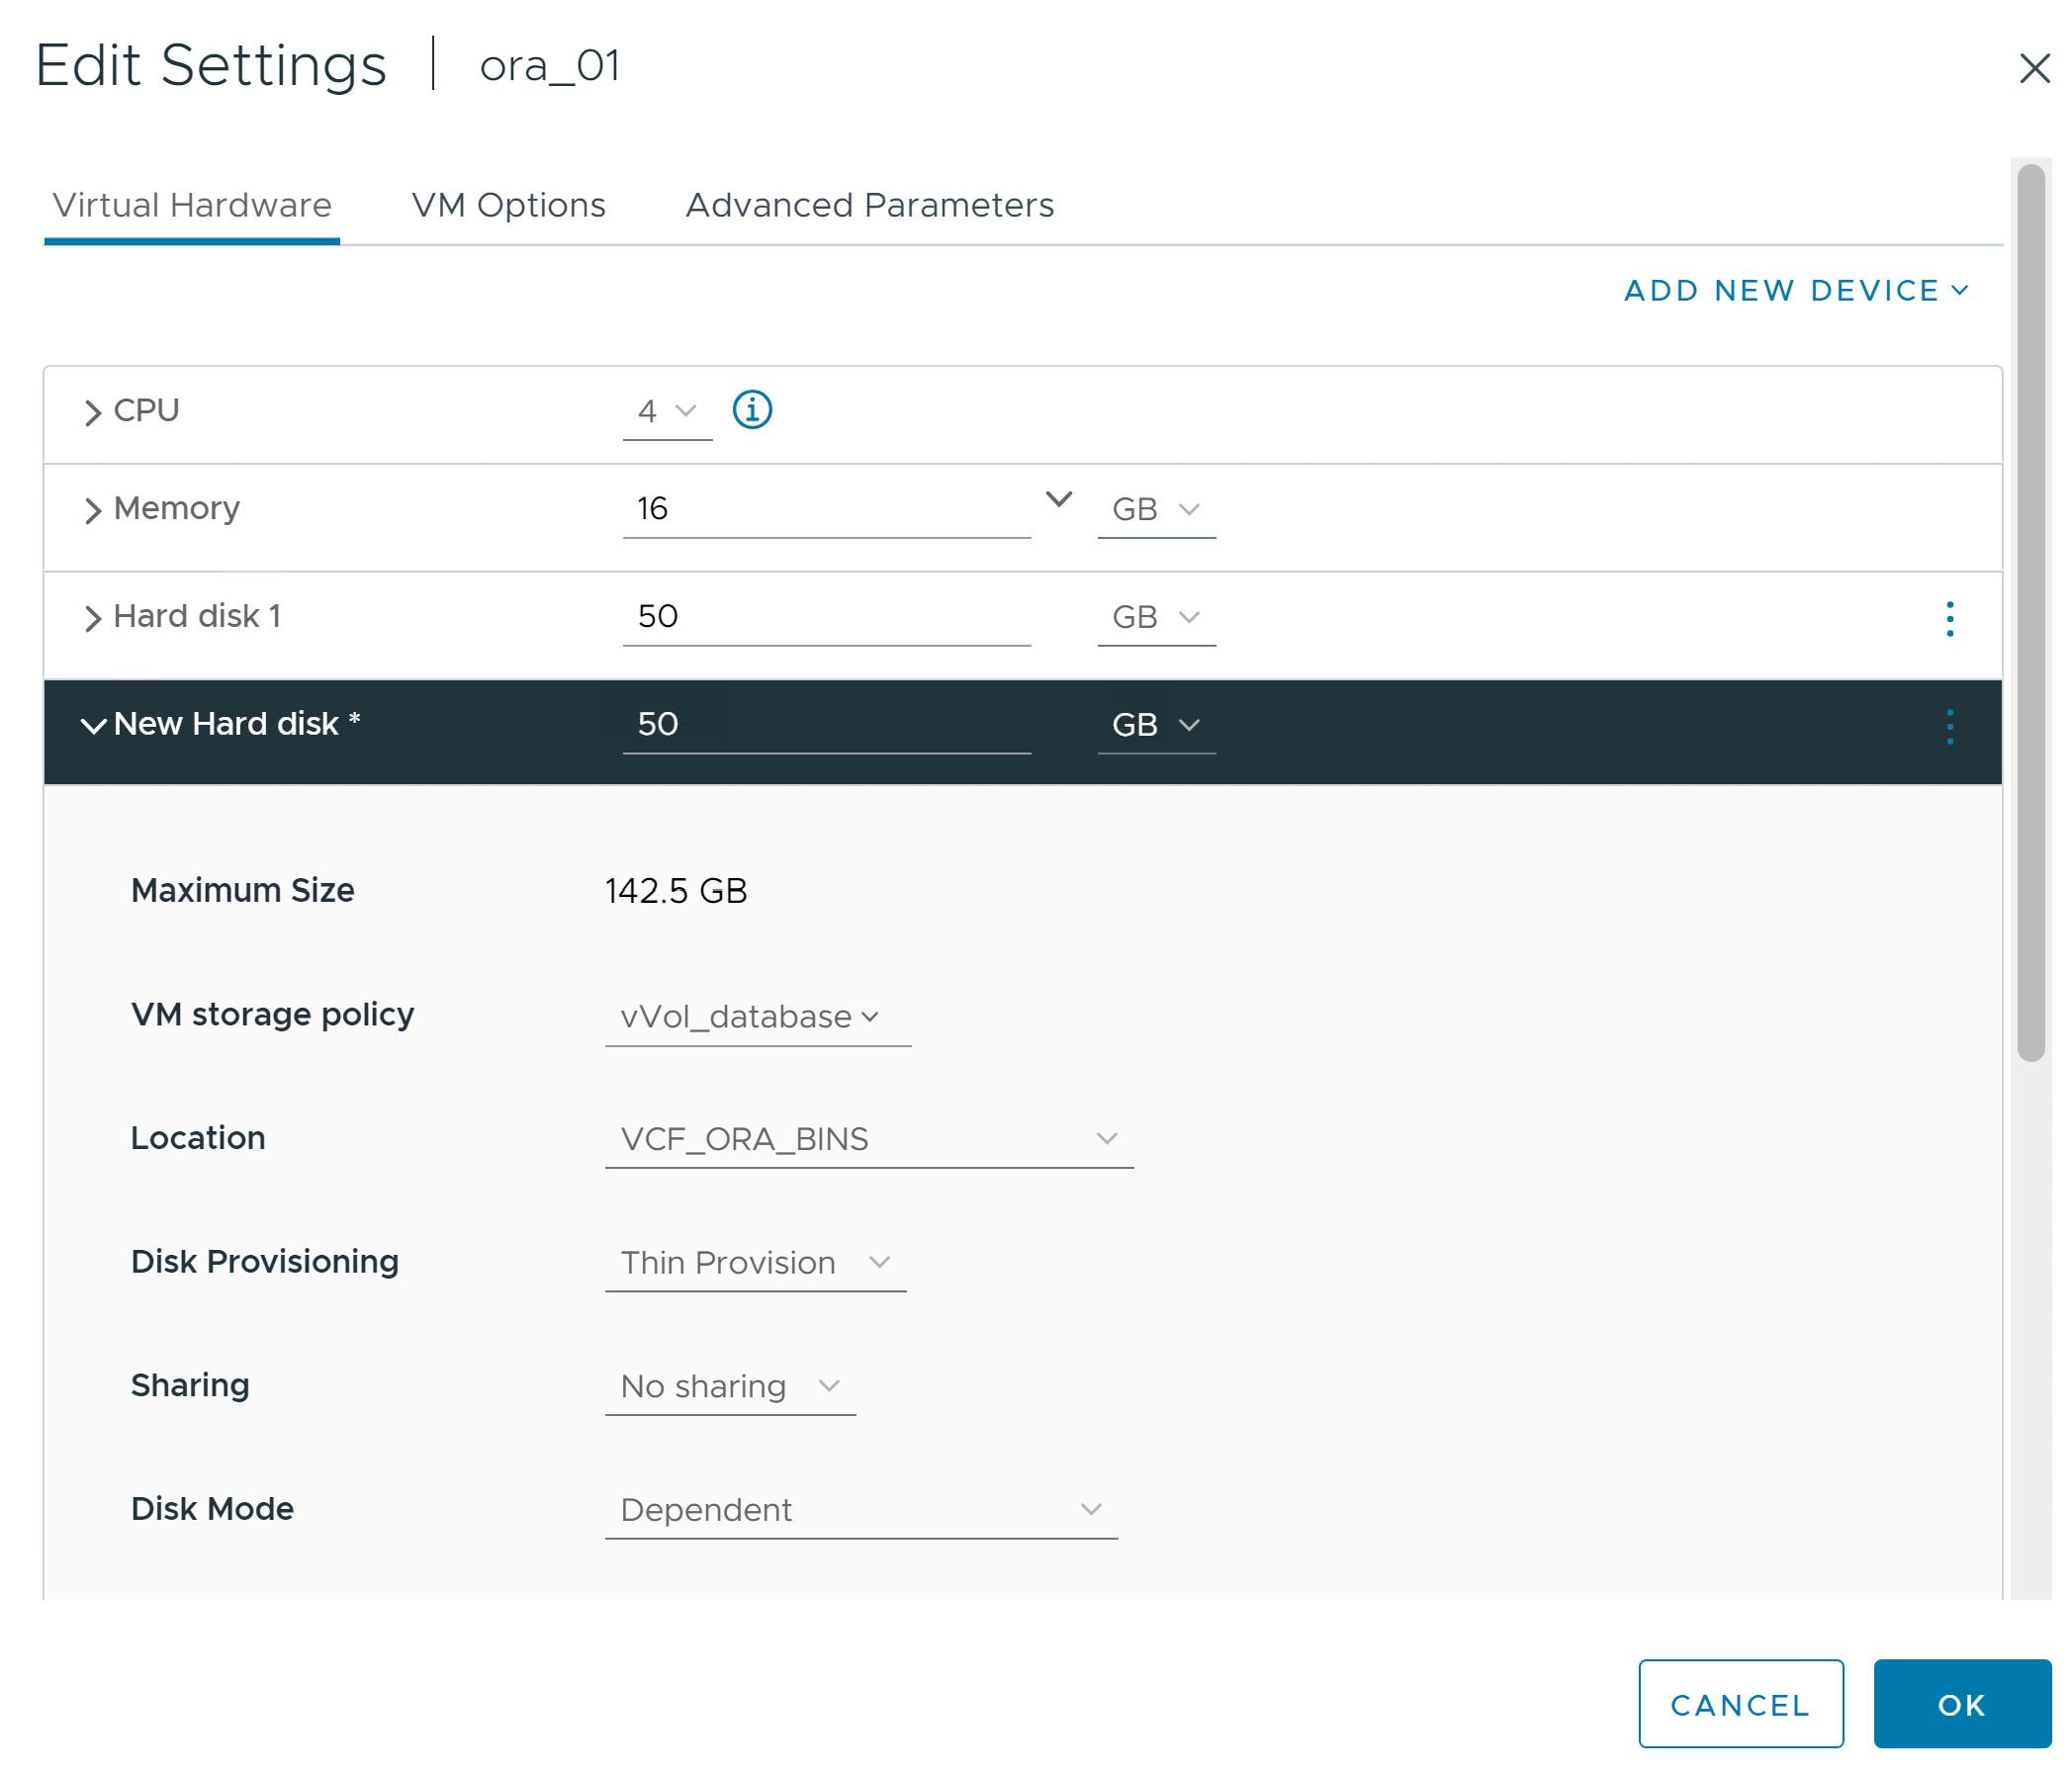Switch to the Advanced Parameters tab
This screenshot has height=1775, width=2072.
click(x=869, y=203)
